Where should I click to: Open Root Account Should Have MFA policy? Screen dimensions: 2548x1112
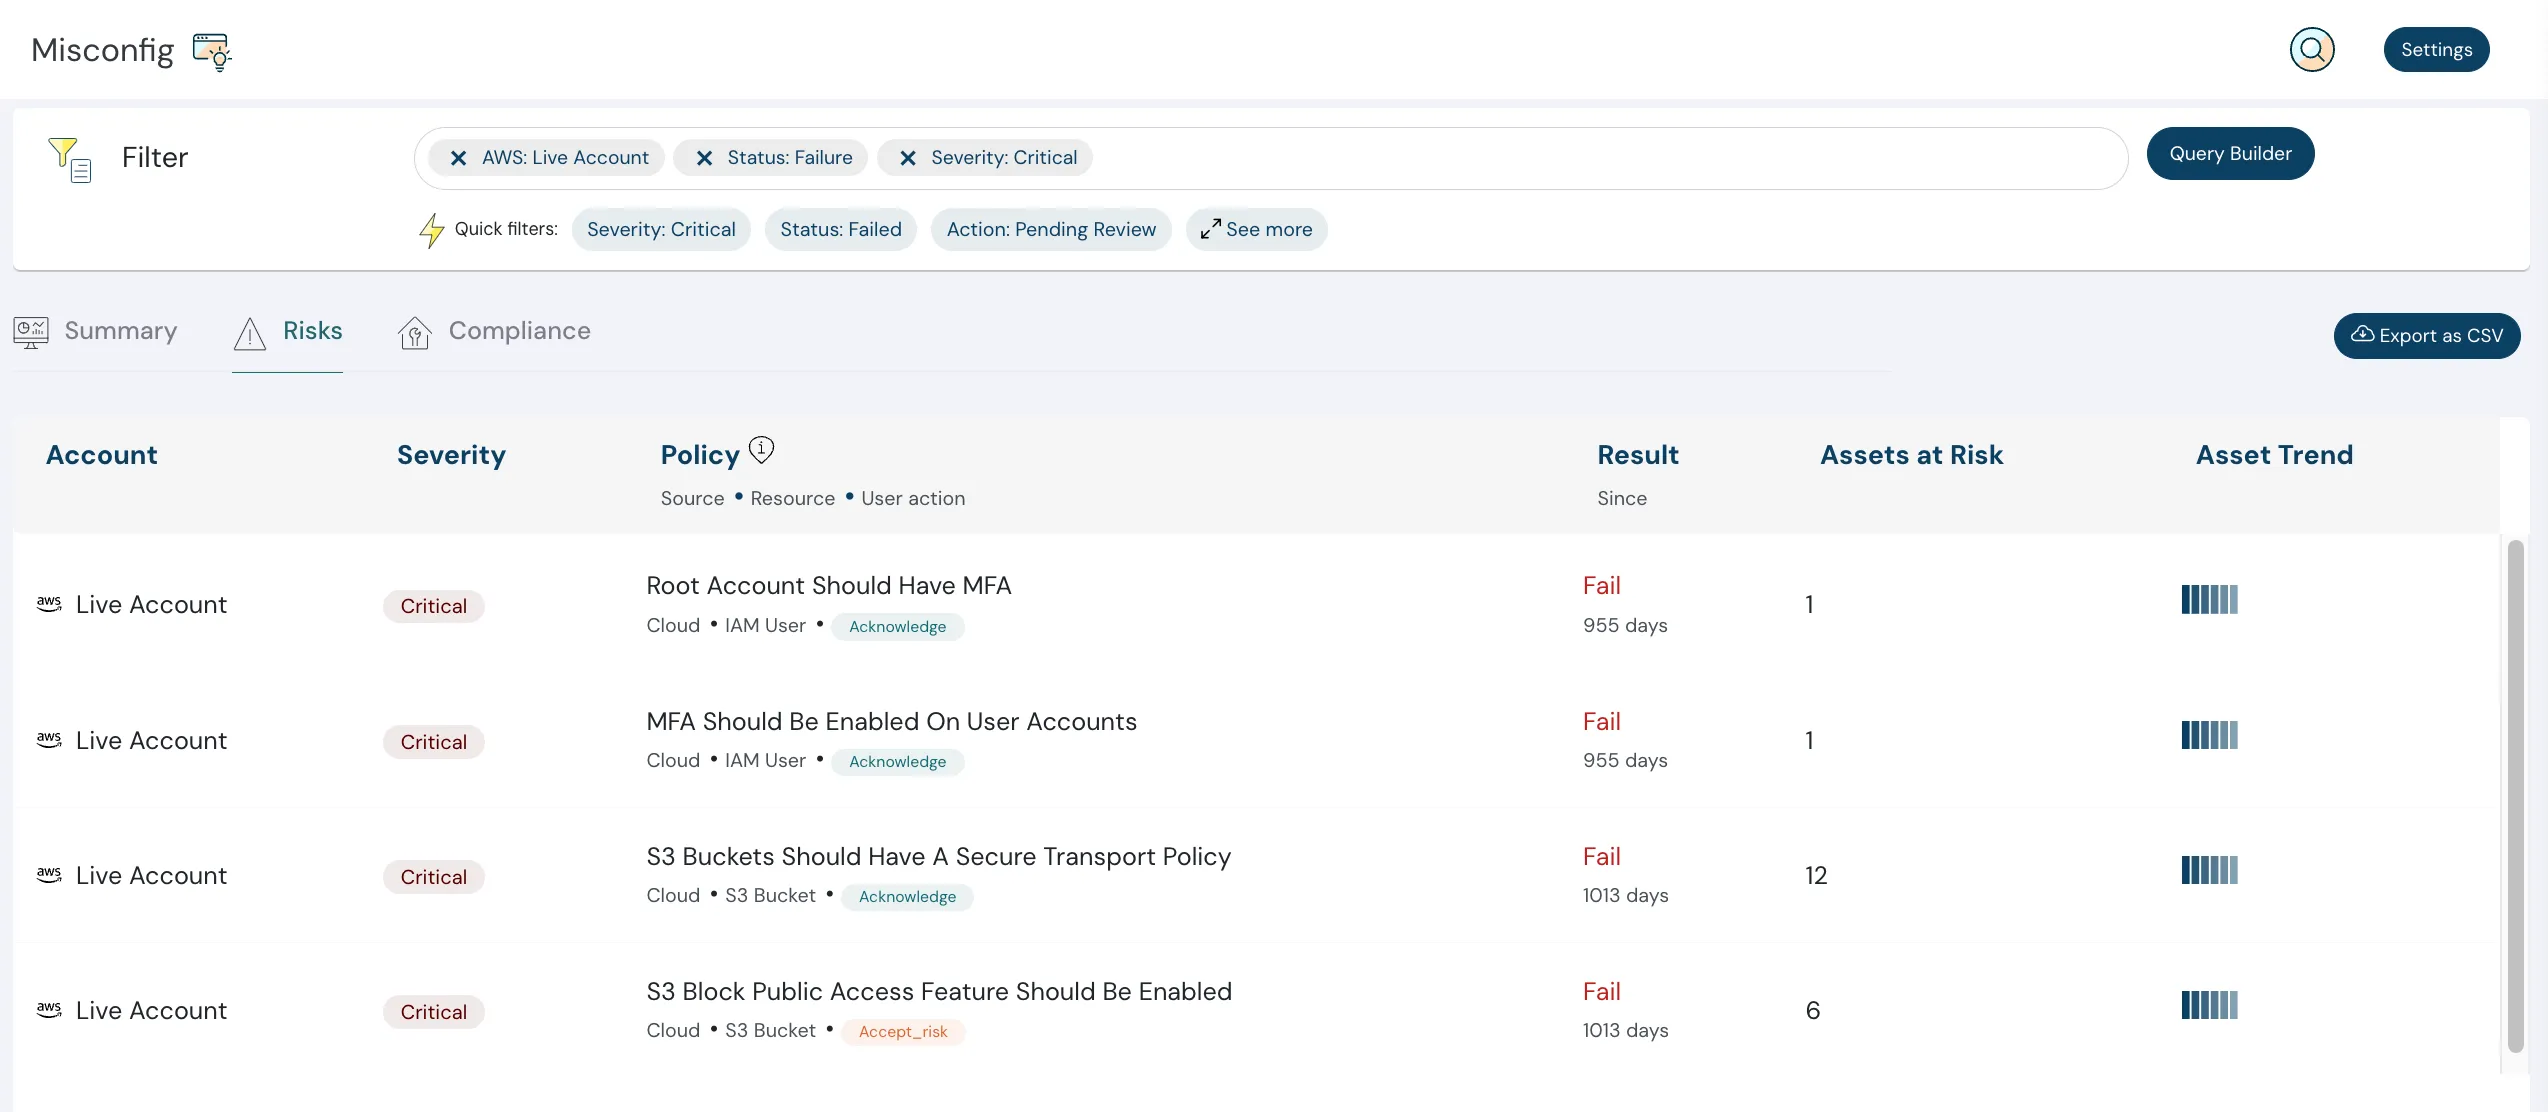pyautogui.click(x=829, y=585)
